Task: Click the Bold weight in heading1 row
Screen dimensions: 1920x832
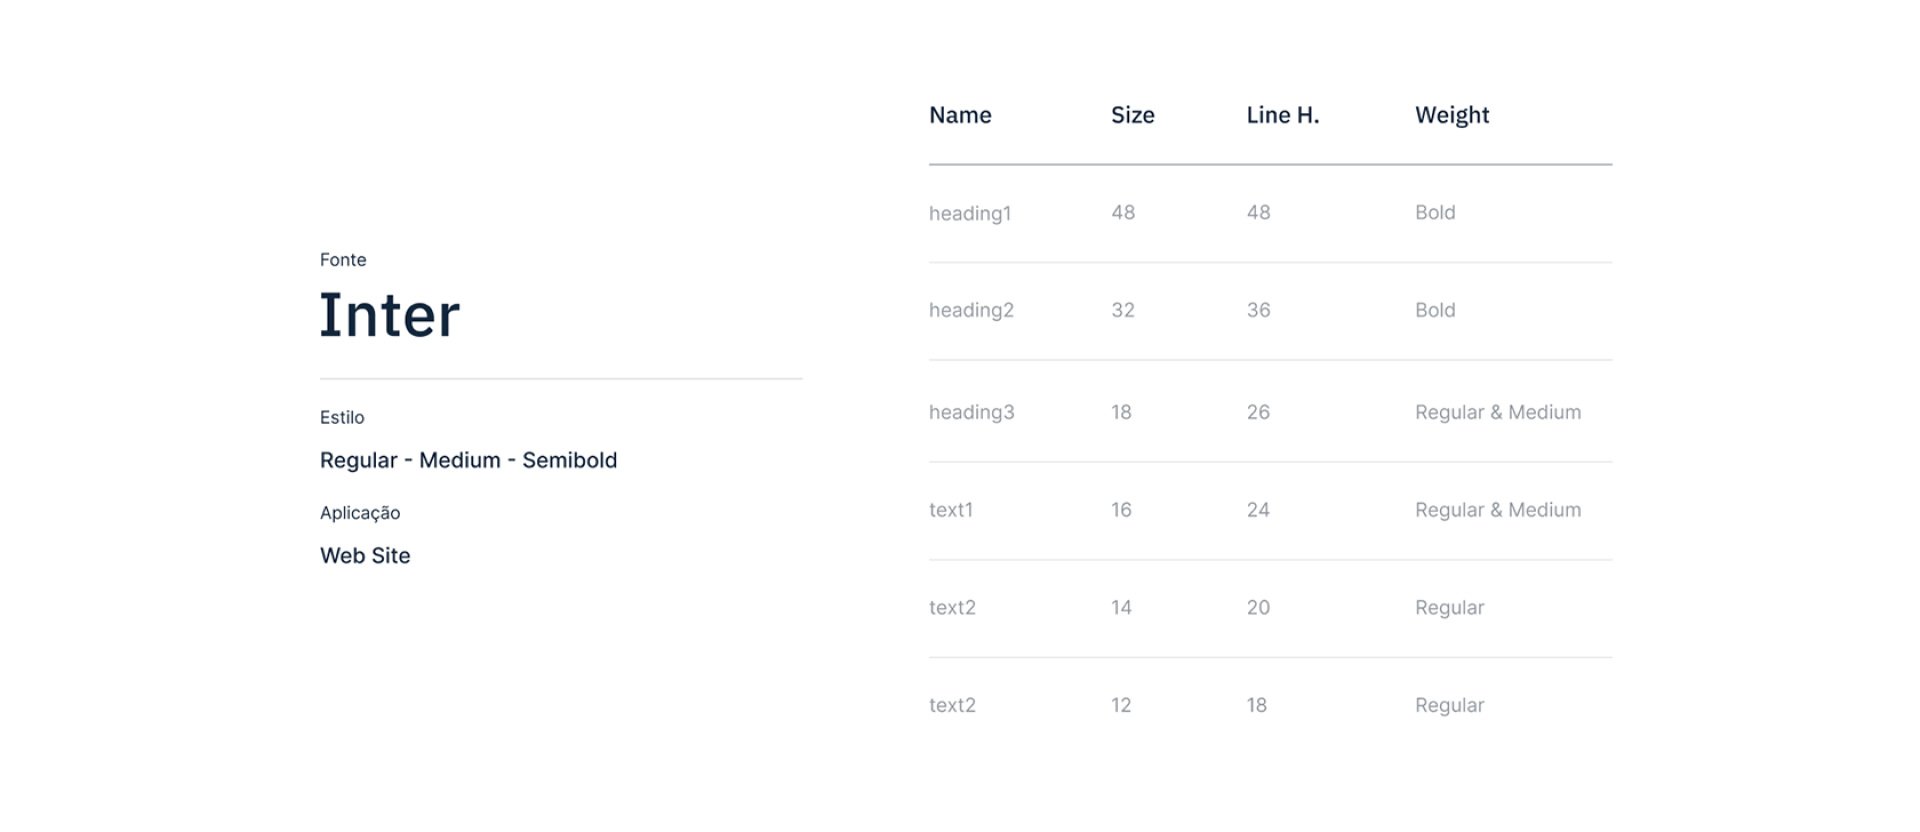Action: tap(1435, 212)
